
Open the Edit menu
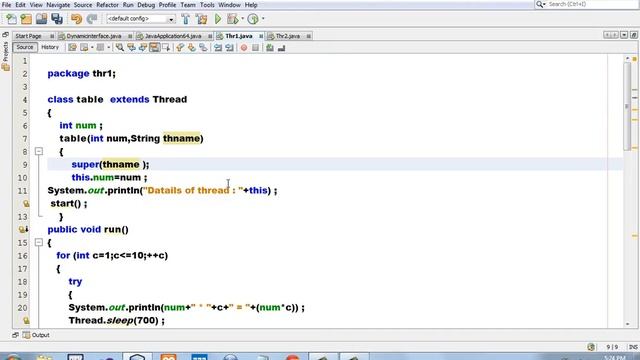point(20,5)
